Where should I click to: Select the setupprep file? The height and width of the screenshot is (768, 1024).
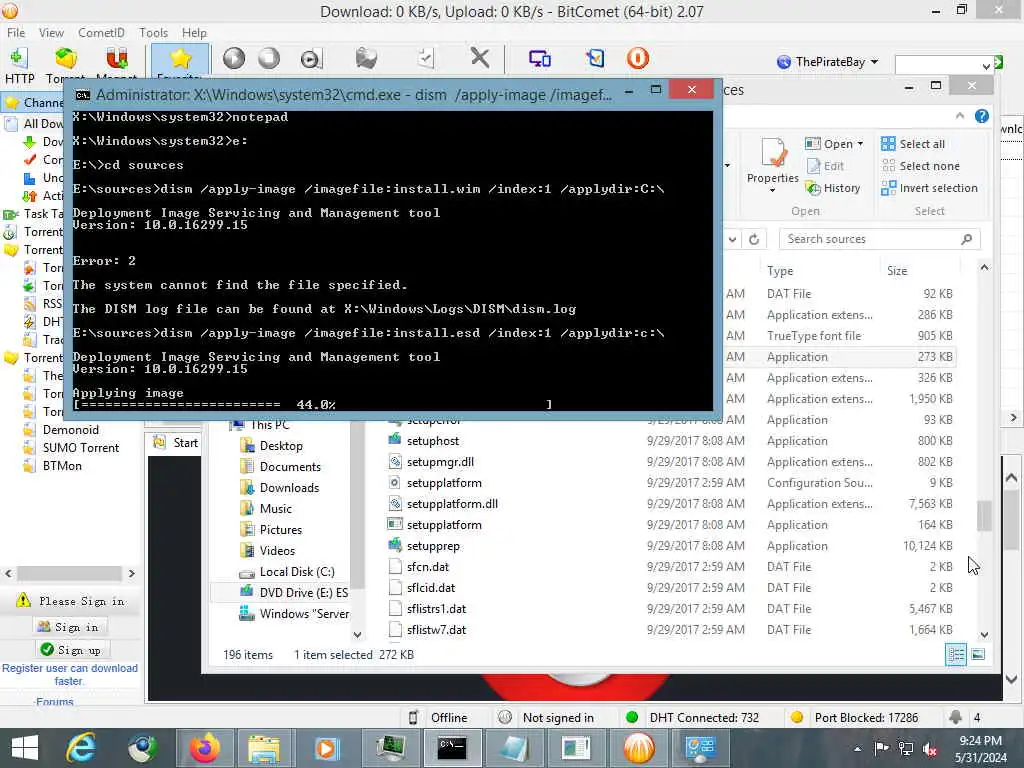pos(433,546)
